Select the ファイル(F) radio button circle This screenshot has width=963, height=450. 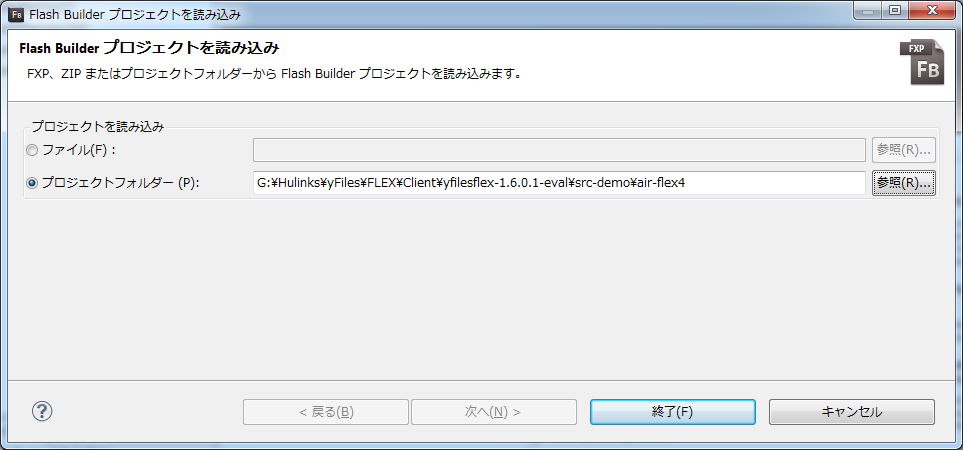coord(32,150)
